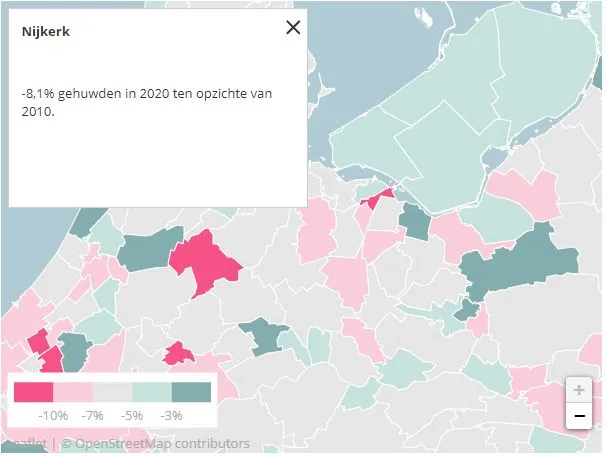606x456 pixels.
Task: Click the dark teal legend swatch
Action: pyautogui.click(x=192, y=391)
